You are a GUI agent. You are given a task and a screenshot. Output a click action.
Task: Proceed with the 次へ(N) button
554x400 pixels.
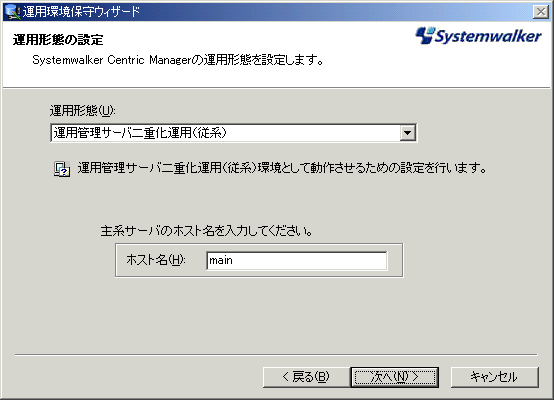tap(395, 377)
